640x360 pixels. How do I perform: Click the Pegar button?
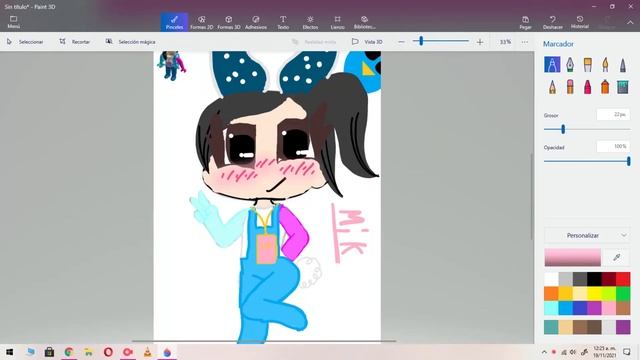[x=525, y=22]
